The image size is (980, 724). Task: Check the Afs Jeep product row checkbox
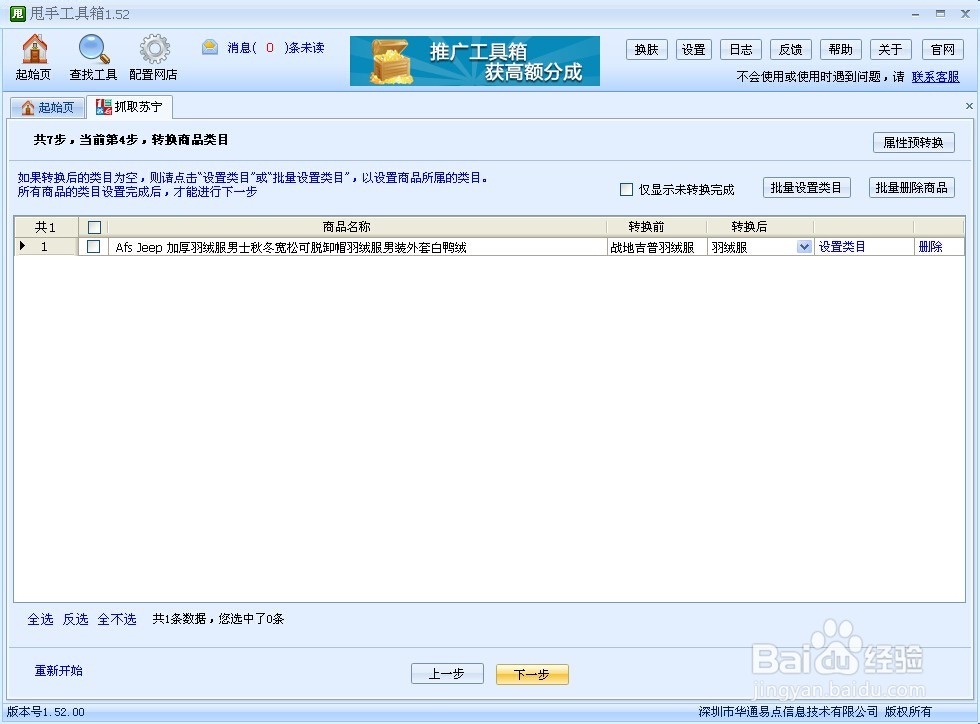point(93,246)
